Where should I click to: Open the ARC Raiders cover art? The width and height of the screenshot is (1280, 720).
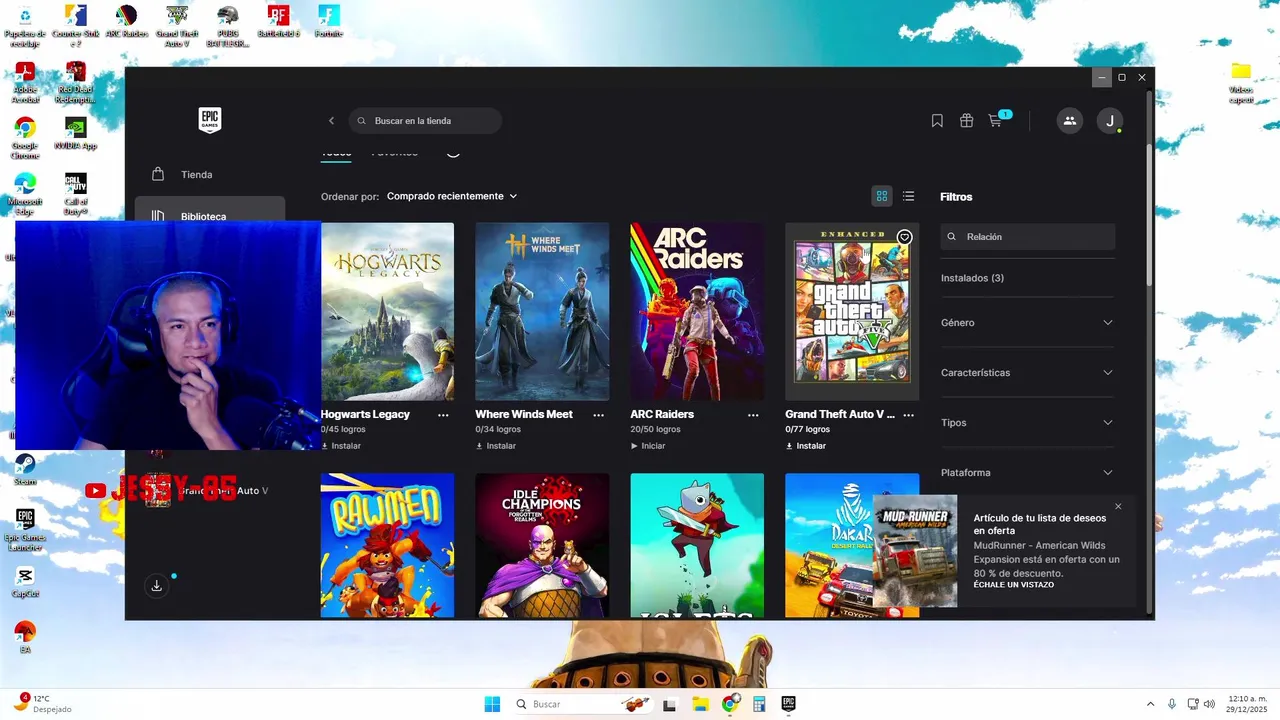point(697,311)
